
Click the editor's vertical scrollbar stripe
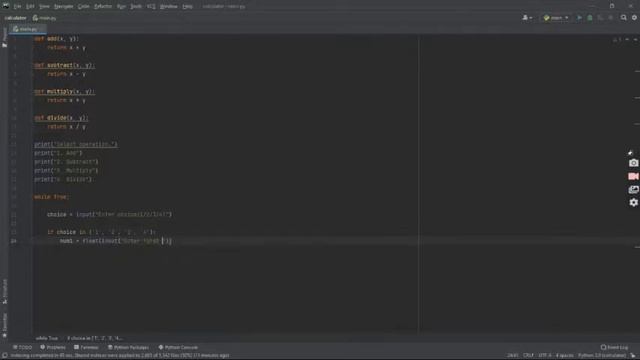click(637, 184)
